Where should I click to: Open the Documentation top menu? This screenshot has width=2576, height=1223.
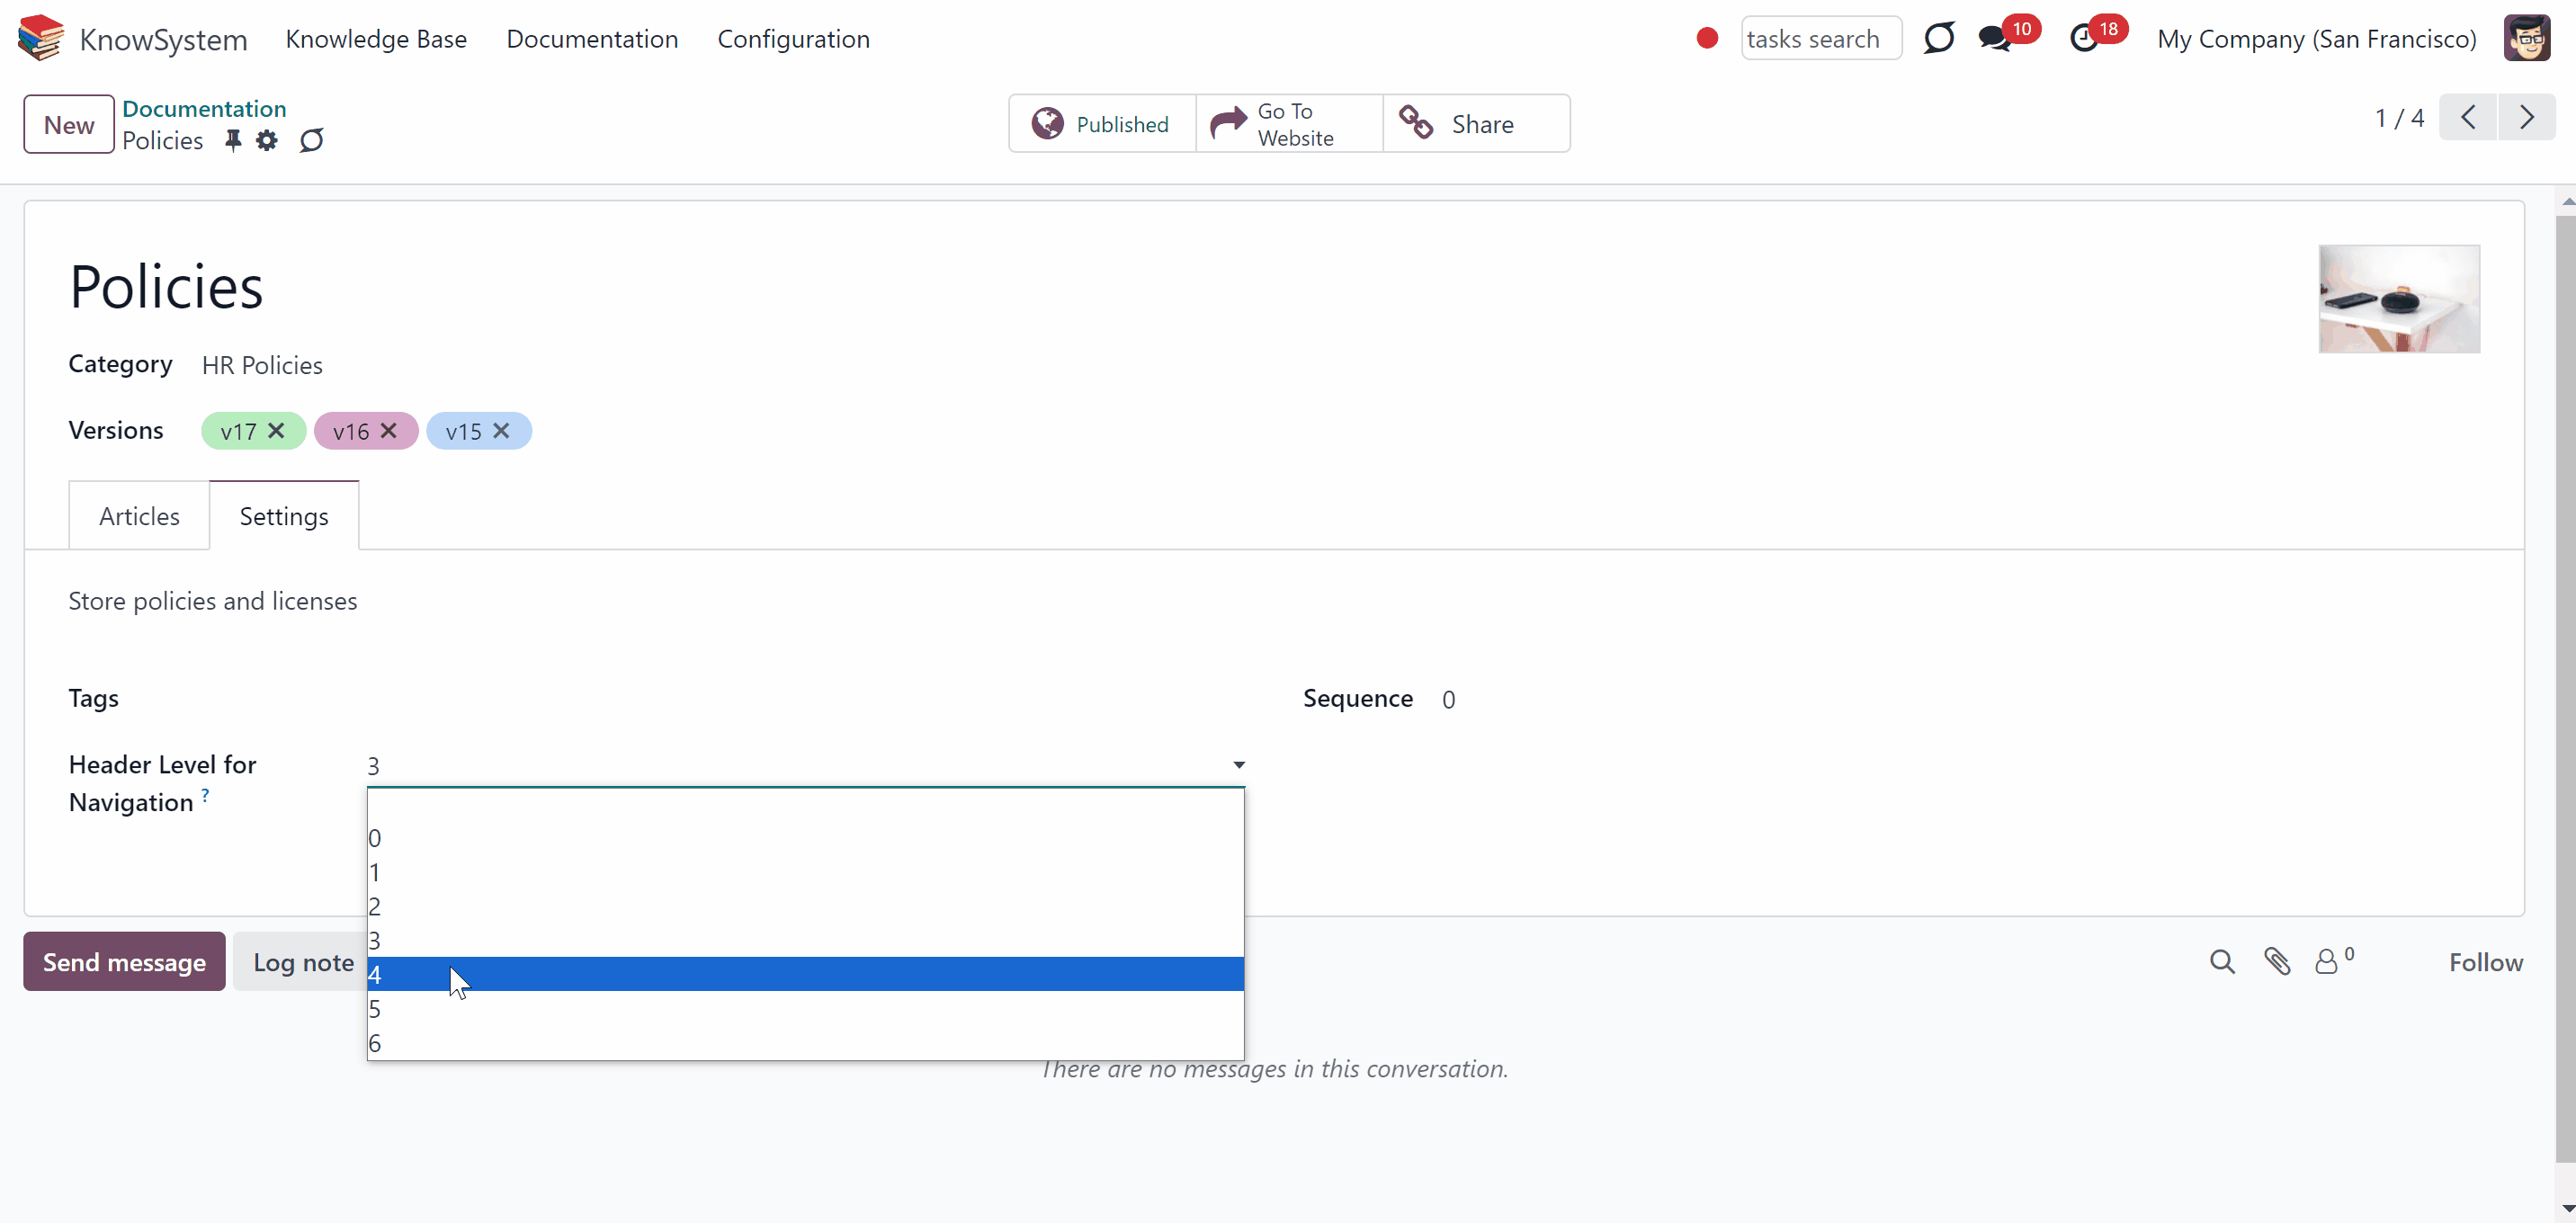592,39
